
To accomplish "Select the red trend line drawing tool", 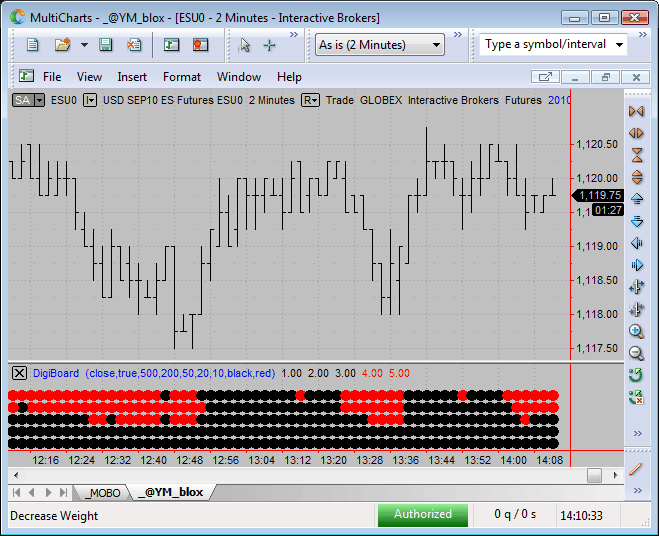I will click(636, 469).
